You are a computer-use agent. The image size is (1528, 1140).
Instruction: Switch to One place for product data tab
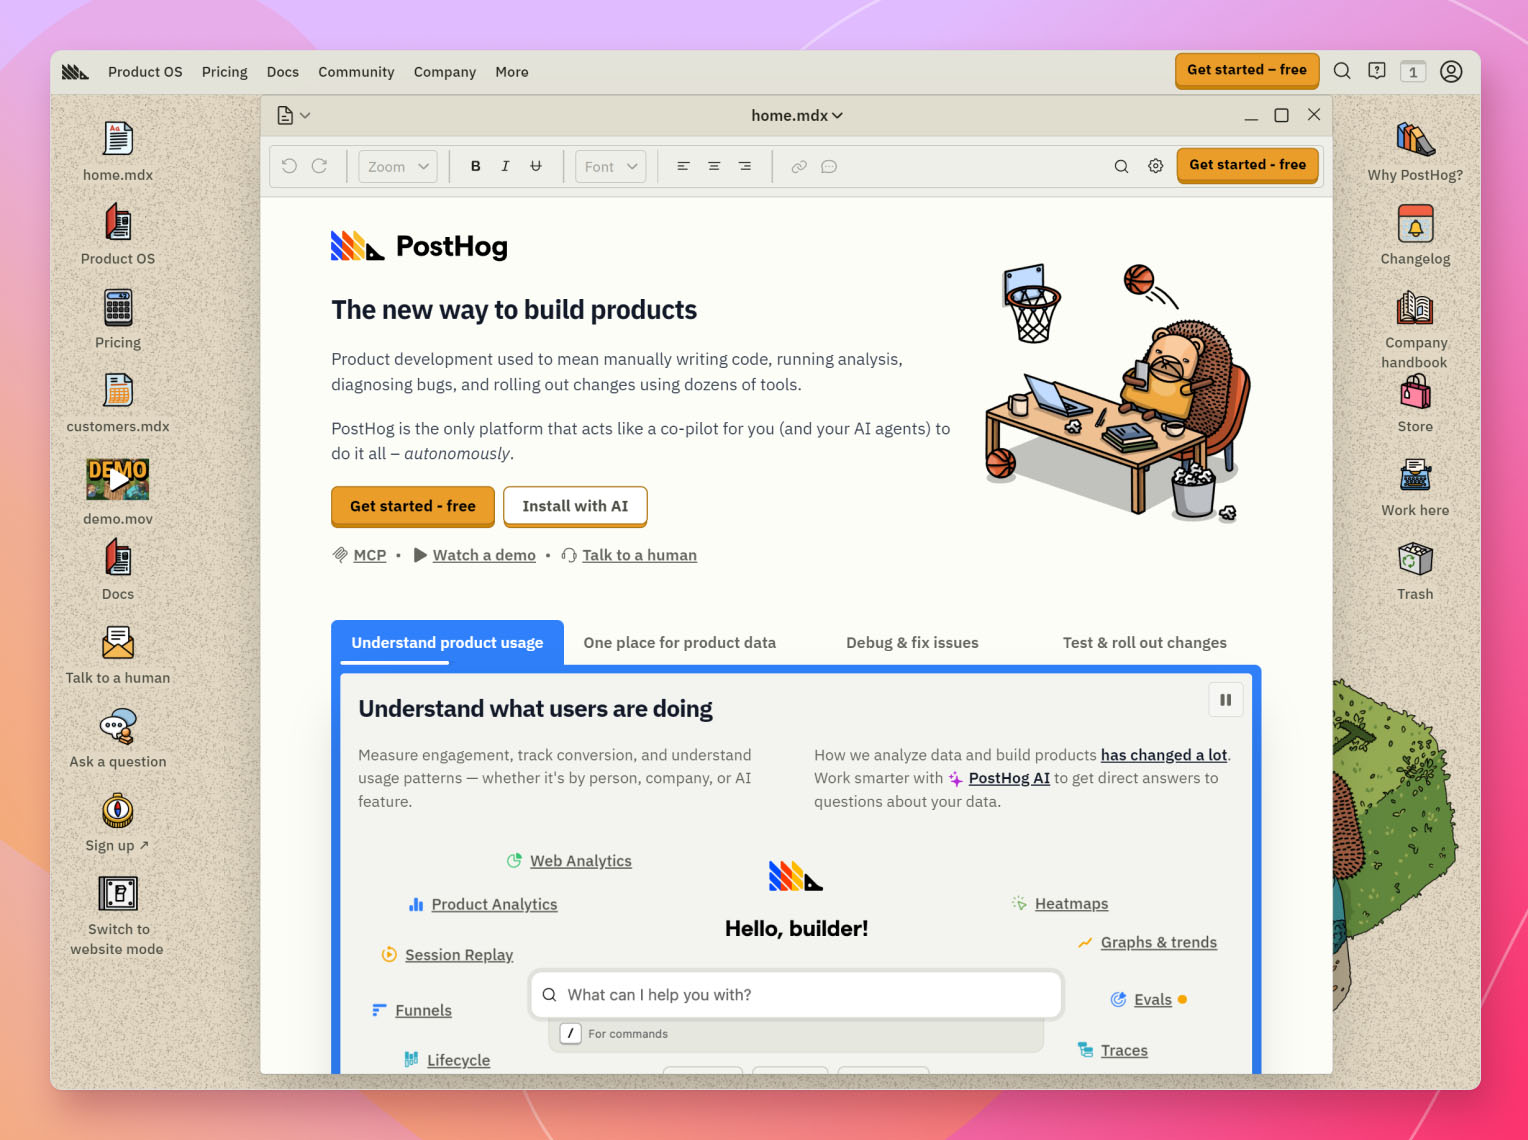[680, 642]
